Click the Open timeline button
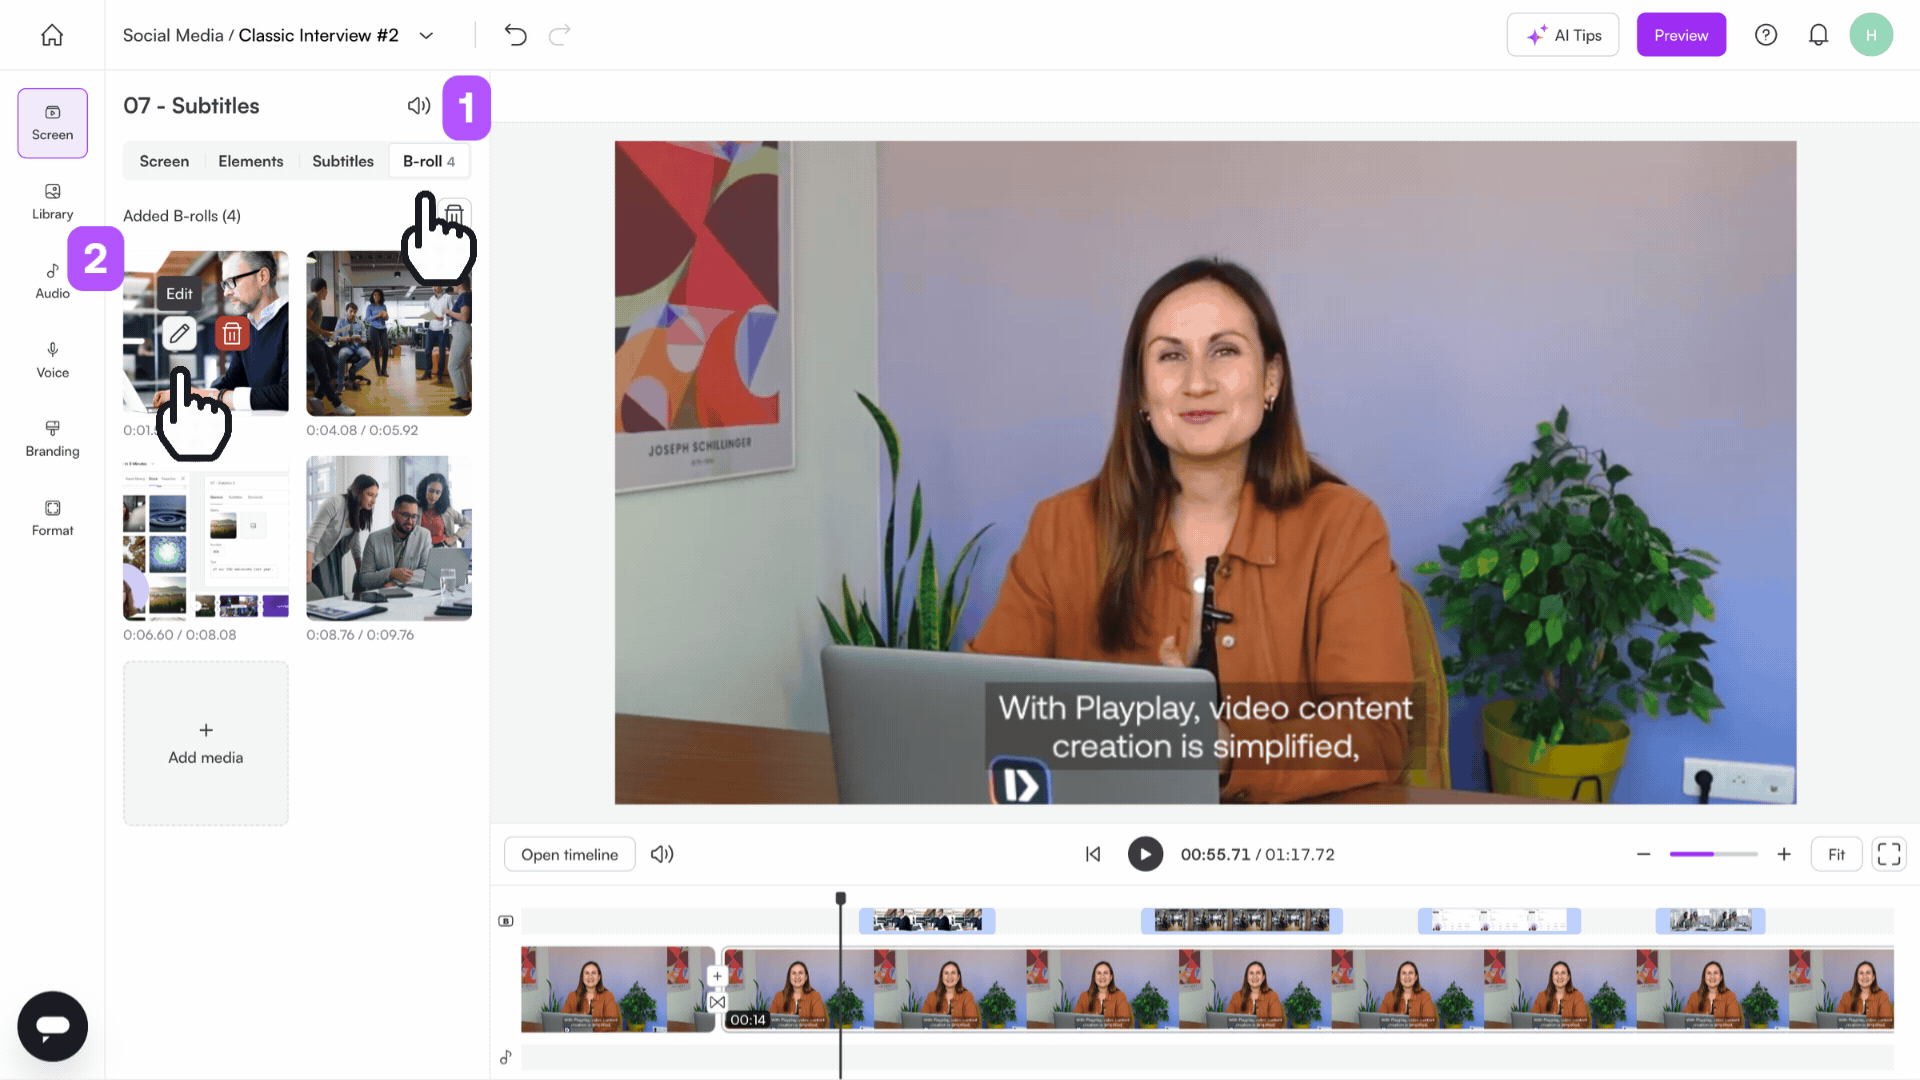Image resolution: width=1920 pixels, height=1080 pixels. pyautogui.click(x=569, y=854)
